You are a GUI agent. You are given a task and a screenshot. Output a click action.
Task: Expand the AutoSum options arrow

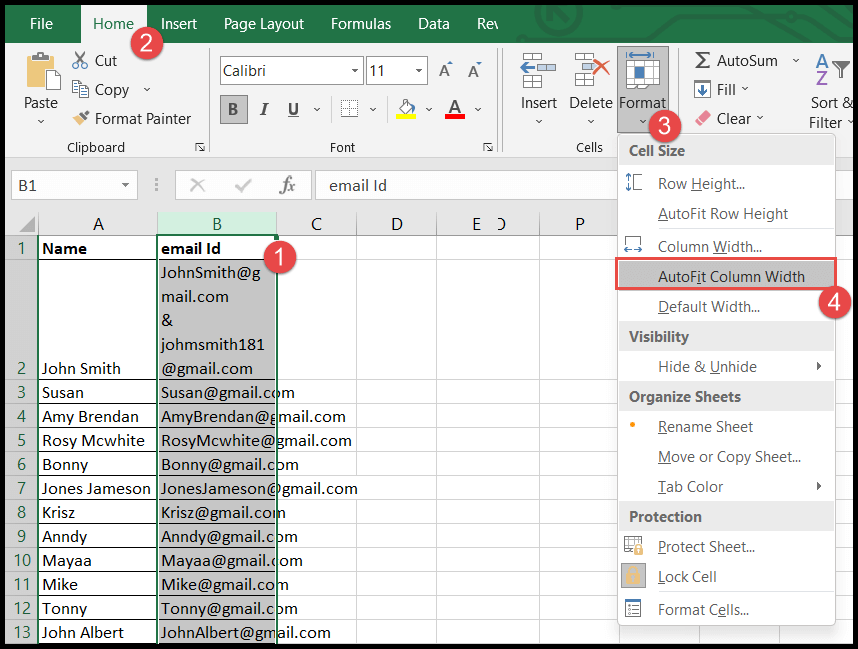click(796, 60)
